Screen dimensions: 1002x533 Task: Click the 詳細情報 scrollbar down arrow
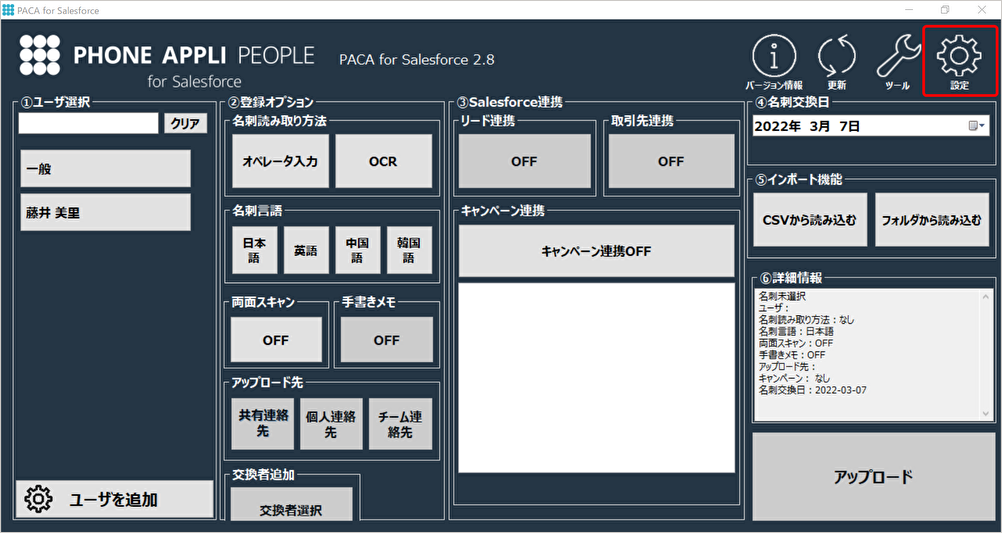[987, 413]
